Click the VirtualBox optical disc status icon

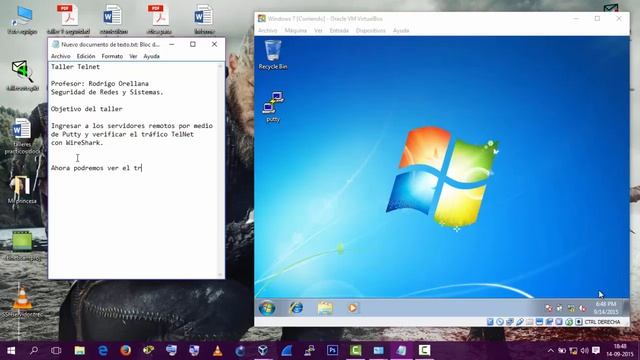click(x=500, y=322)
